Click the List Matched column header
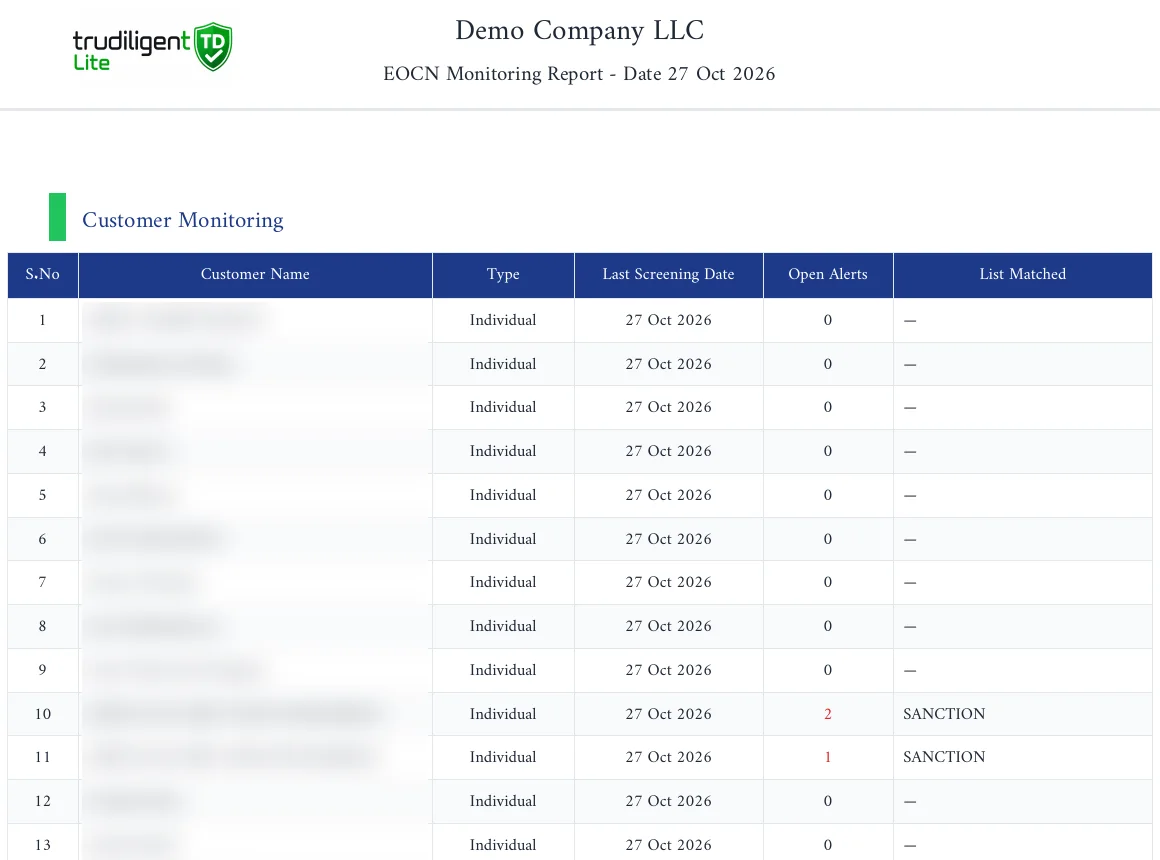Viewport: 1160px width, 860px height. tap(1022, 275)
